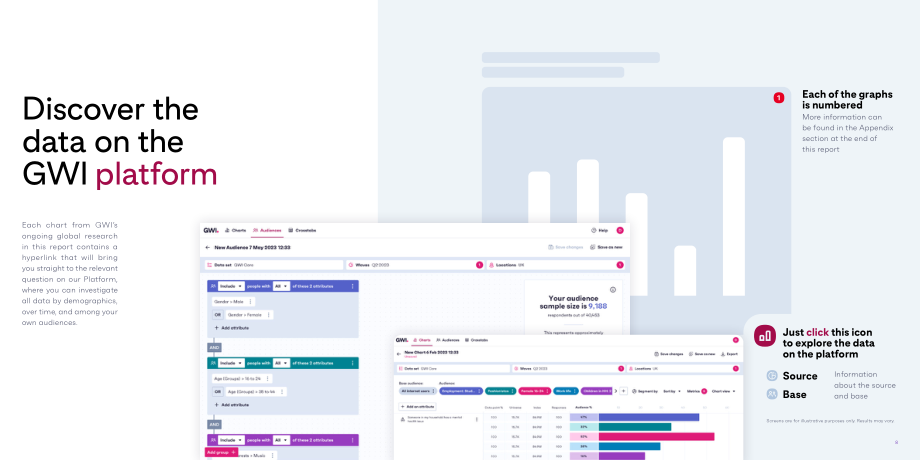Screen dimensions: 920x460
Task: Click Save as new in Audiences window
Action: (x=606, y=248)
